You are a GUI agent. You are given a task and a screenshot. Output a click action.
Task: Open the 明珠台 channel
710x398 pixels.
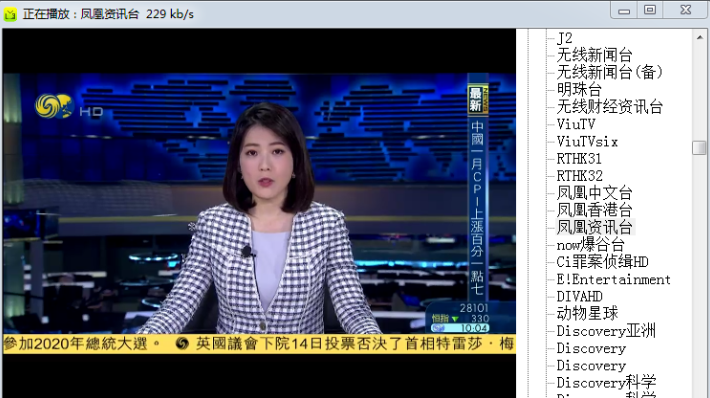[x=579, y=90]
